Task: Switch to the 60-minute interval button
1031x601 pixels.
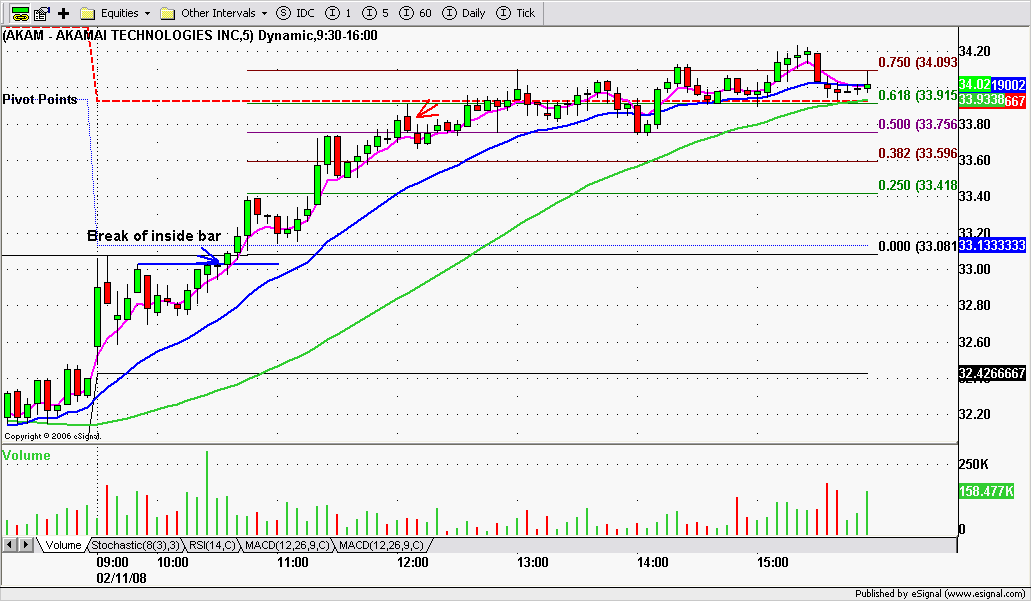Action: click(x=416, y=13)
